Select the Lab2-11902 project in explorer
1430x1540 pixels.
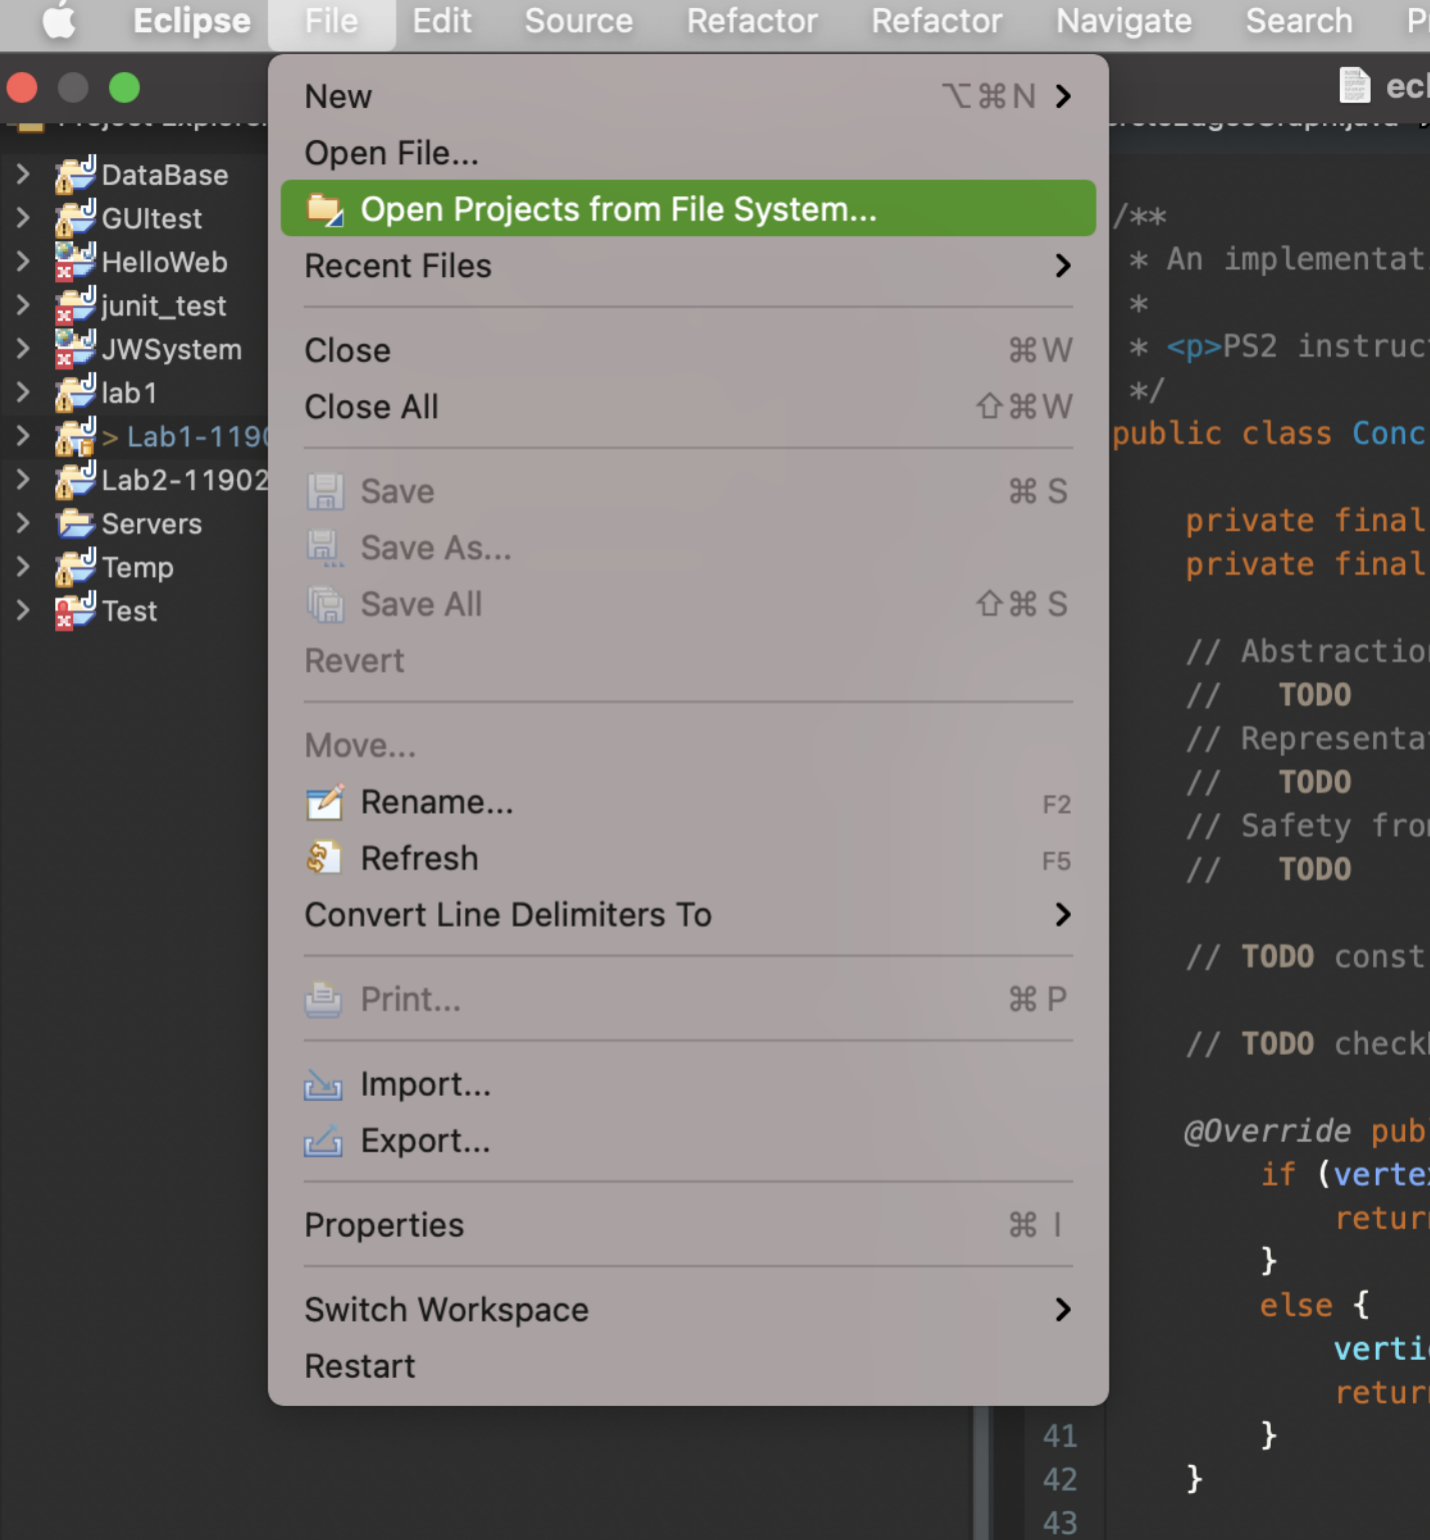pyautogui.click(x=185, y=480)
